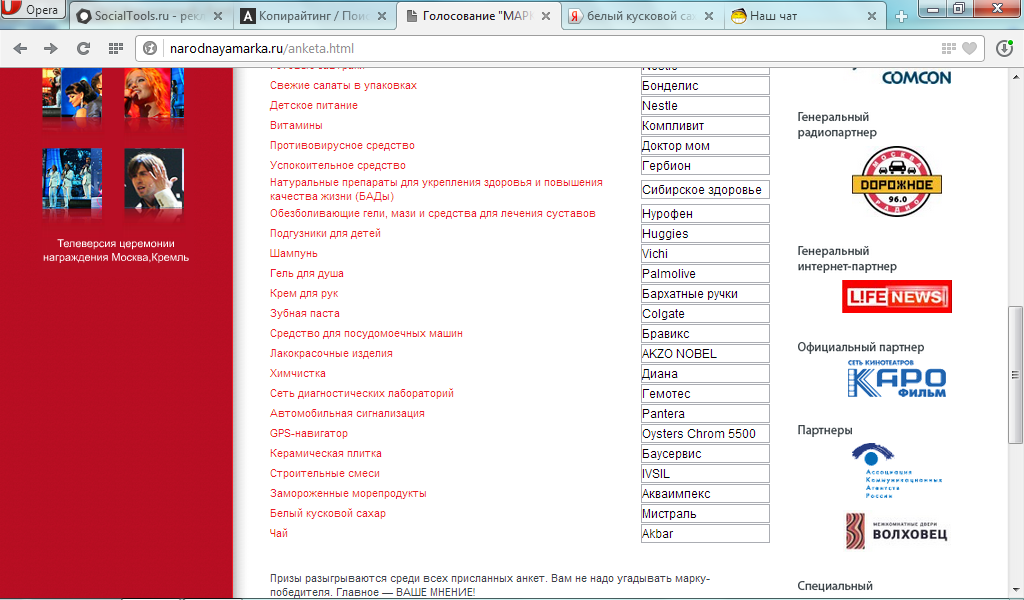1024x600 pixels.
Task: Click the Белый кусковой сахар link
Action: (328, 514)
